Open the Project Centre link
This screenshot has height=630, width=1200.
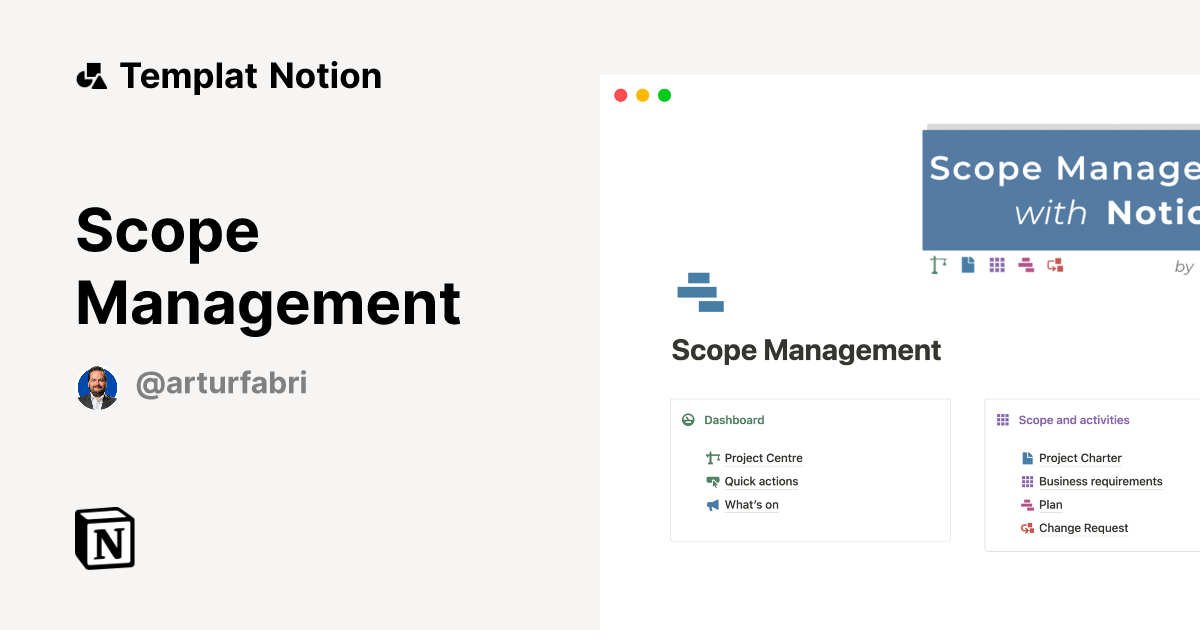point(762,458)
